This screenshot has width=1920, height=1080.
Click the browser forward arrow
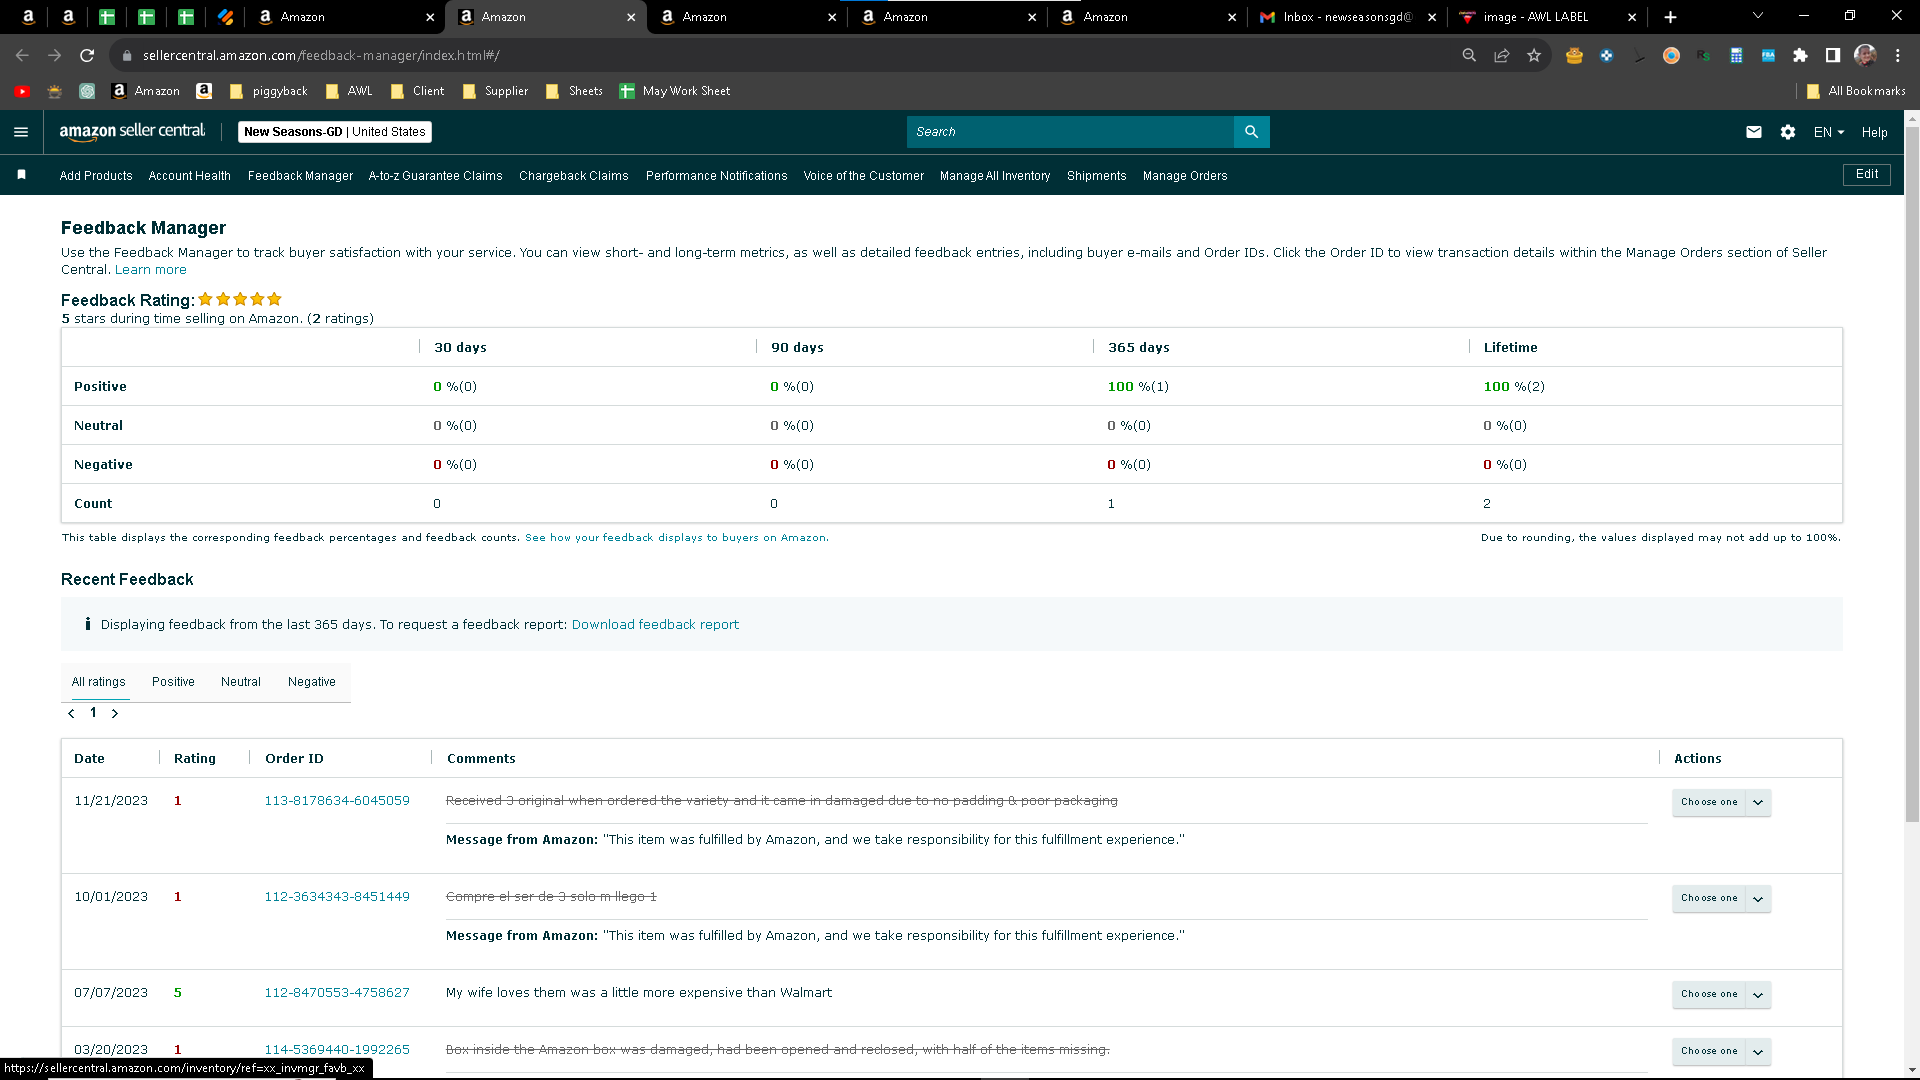click(x=54, y=56)
